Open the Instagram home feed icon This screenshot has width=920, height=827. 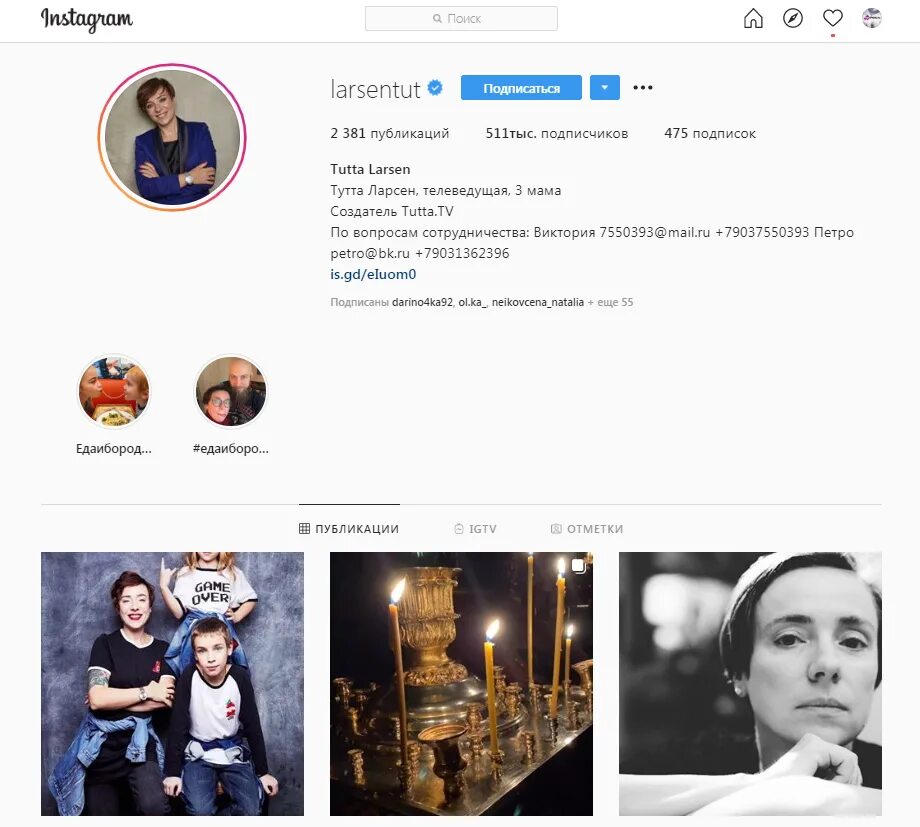coord(753,19)
